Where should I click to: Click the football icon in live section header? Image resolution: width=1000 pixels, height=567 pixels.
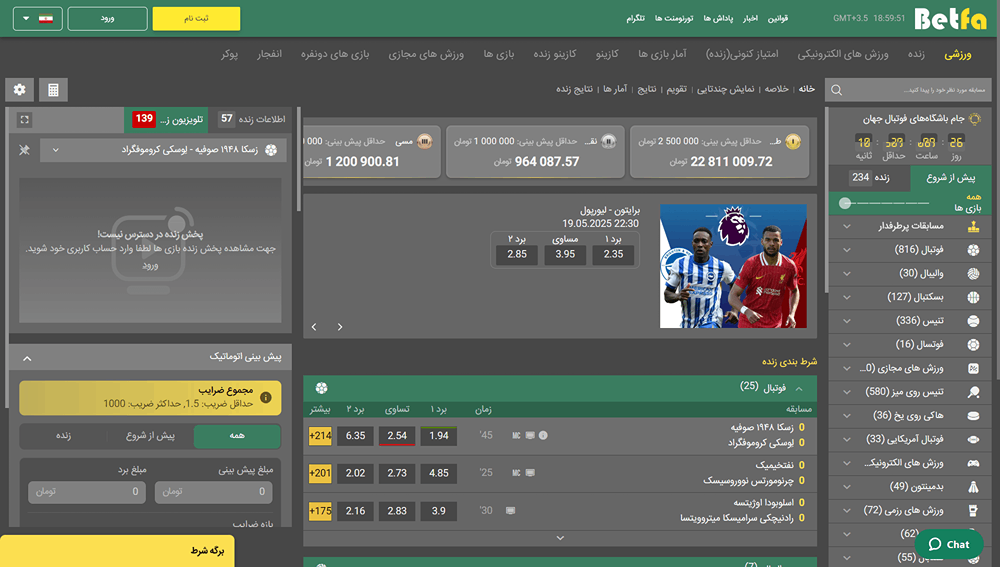pyautogui.click(x=321, y=388)
